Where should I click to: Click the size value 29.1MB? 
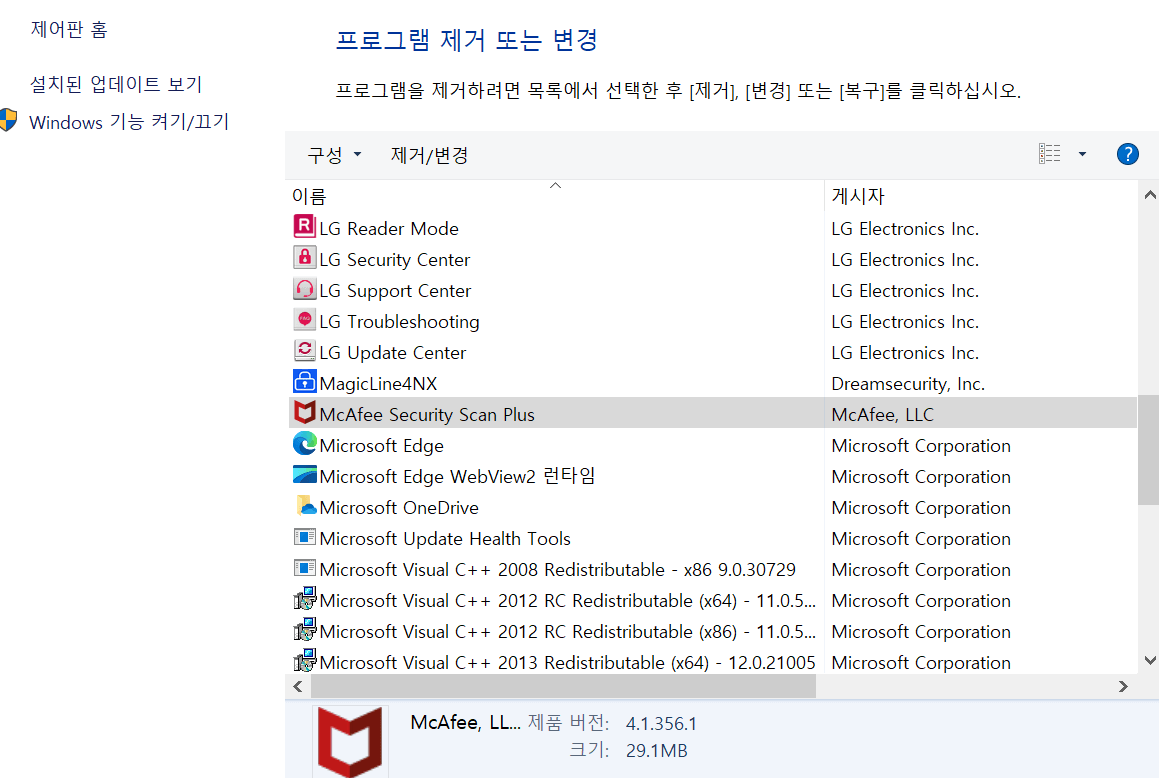656,751
